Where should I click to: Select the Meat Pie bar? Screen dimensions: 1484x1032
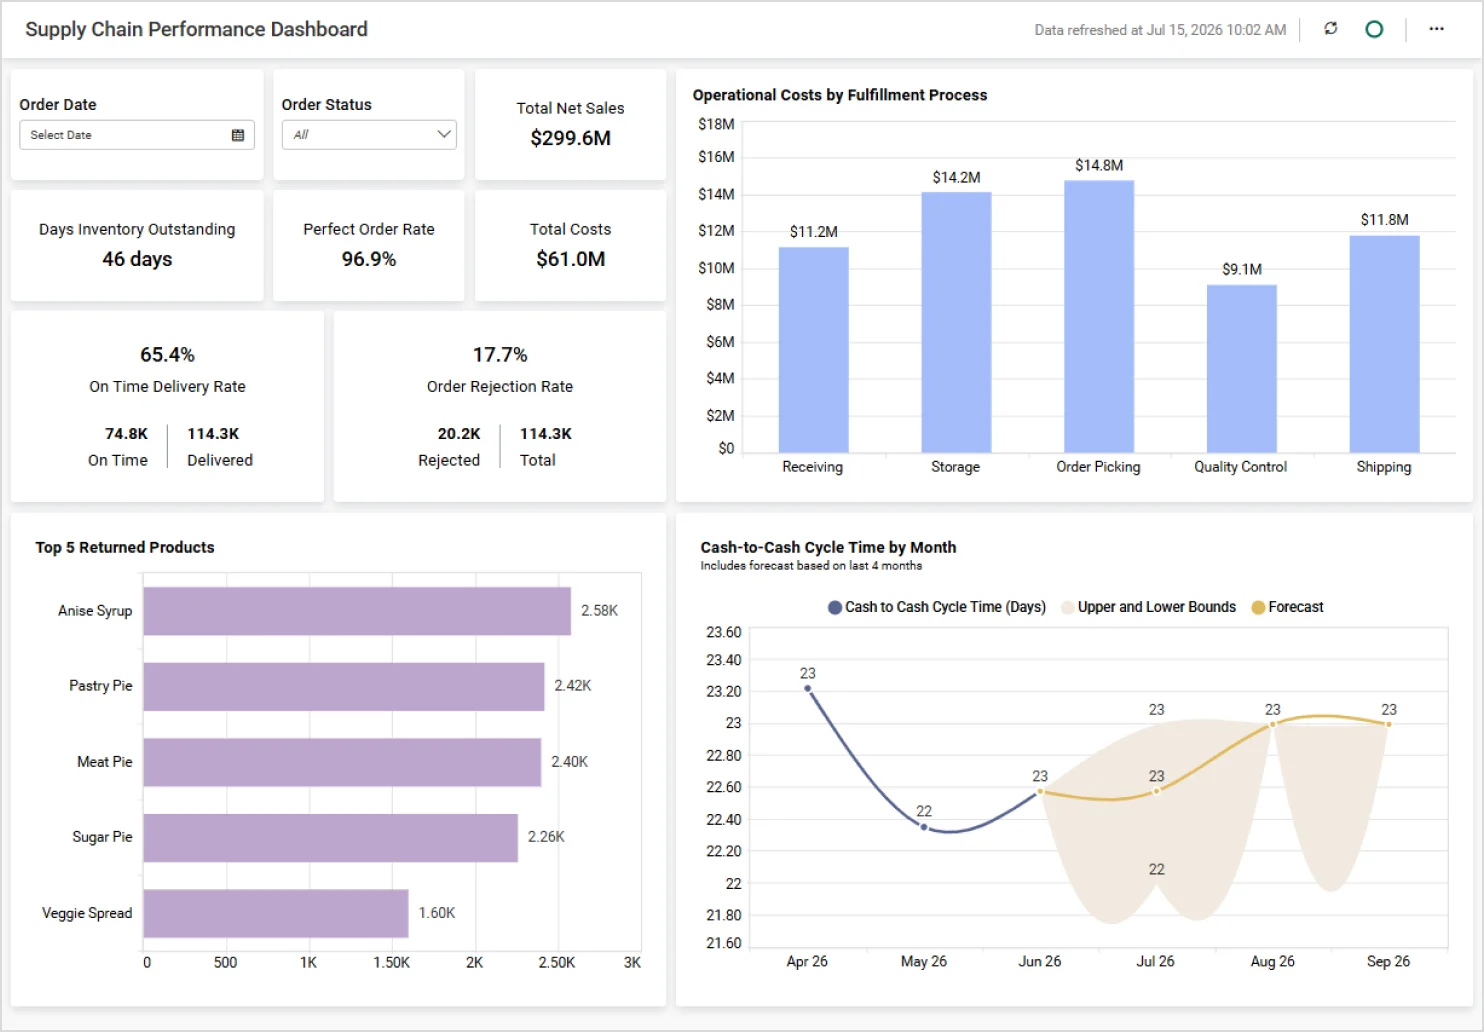coord(342,762)
